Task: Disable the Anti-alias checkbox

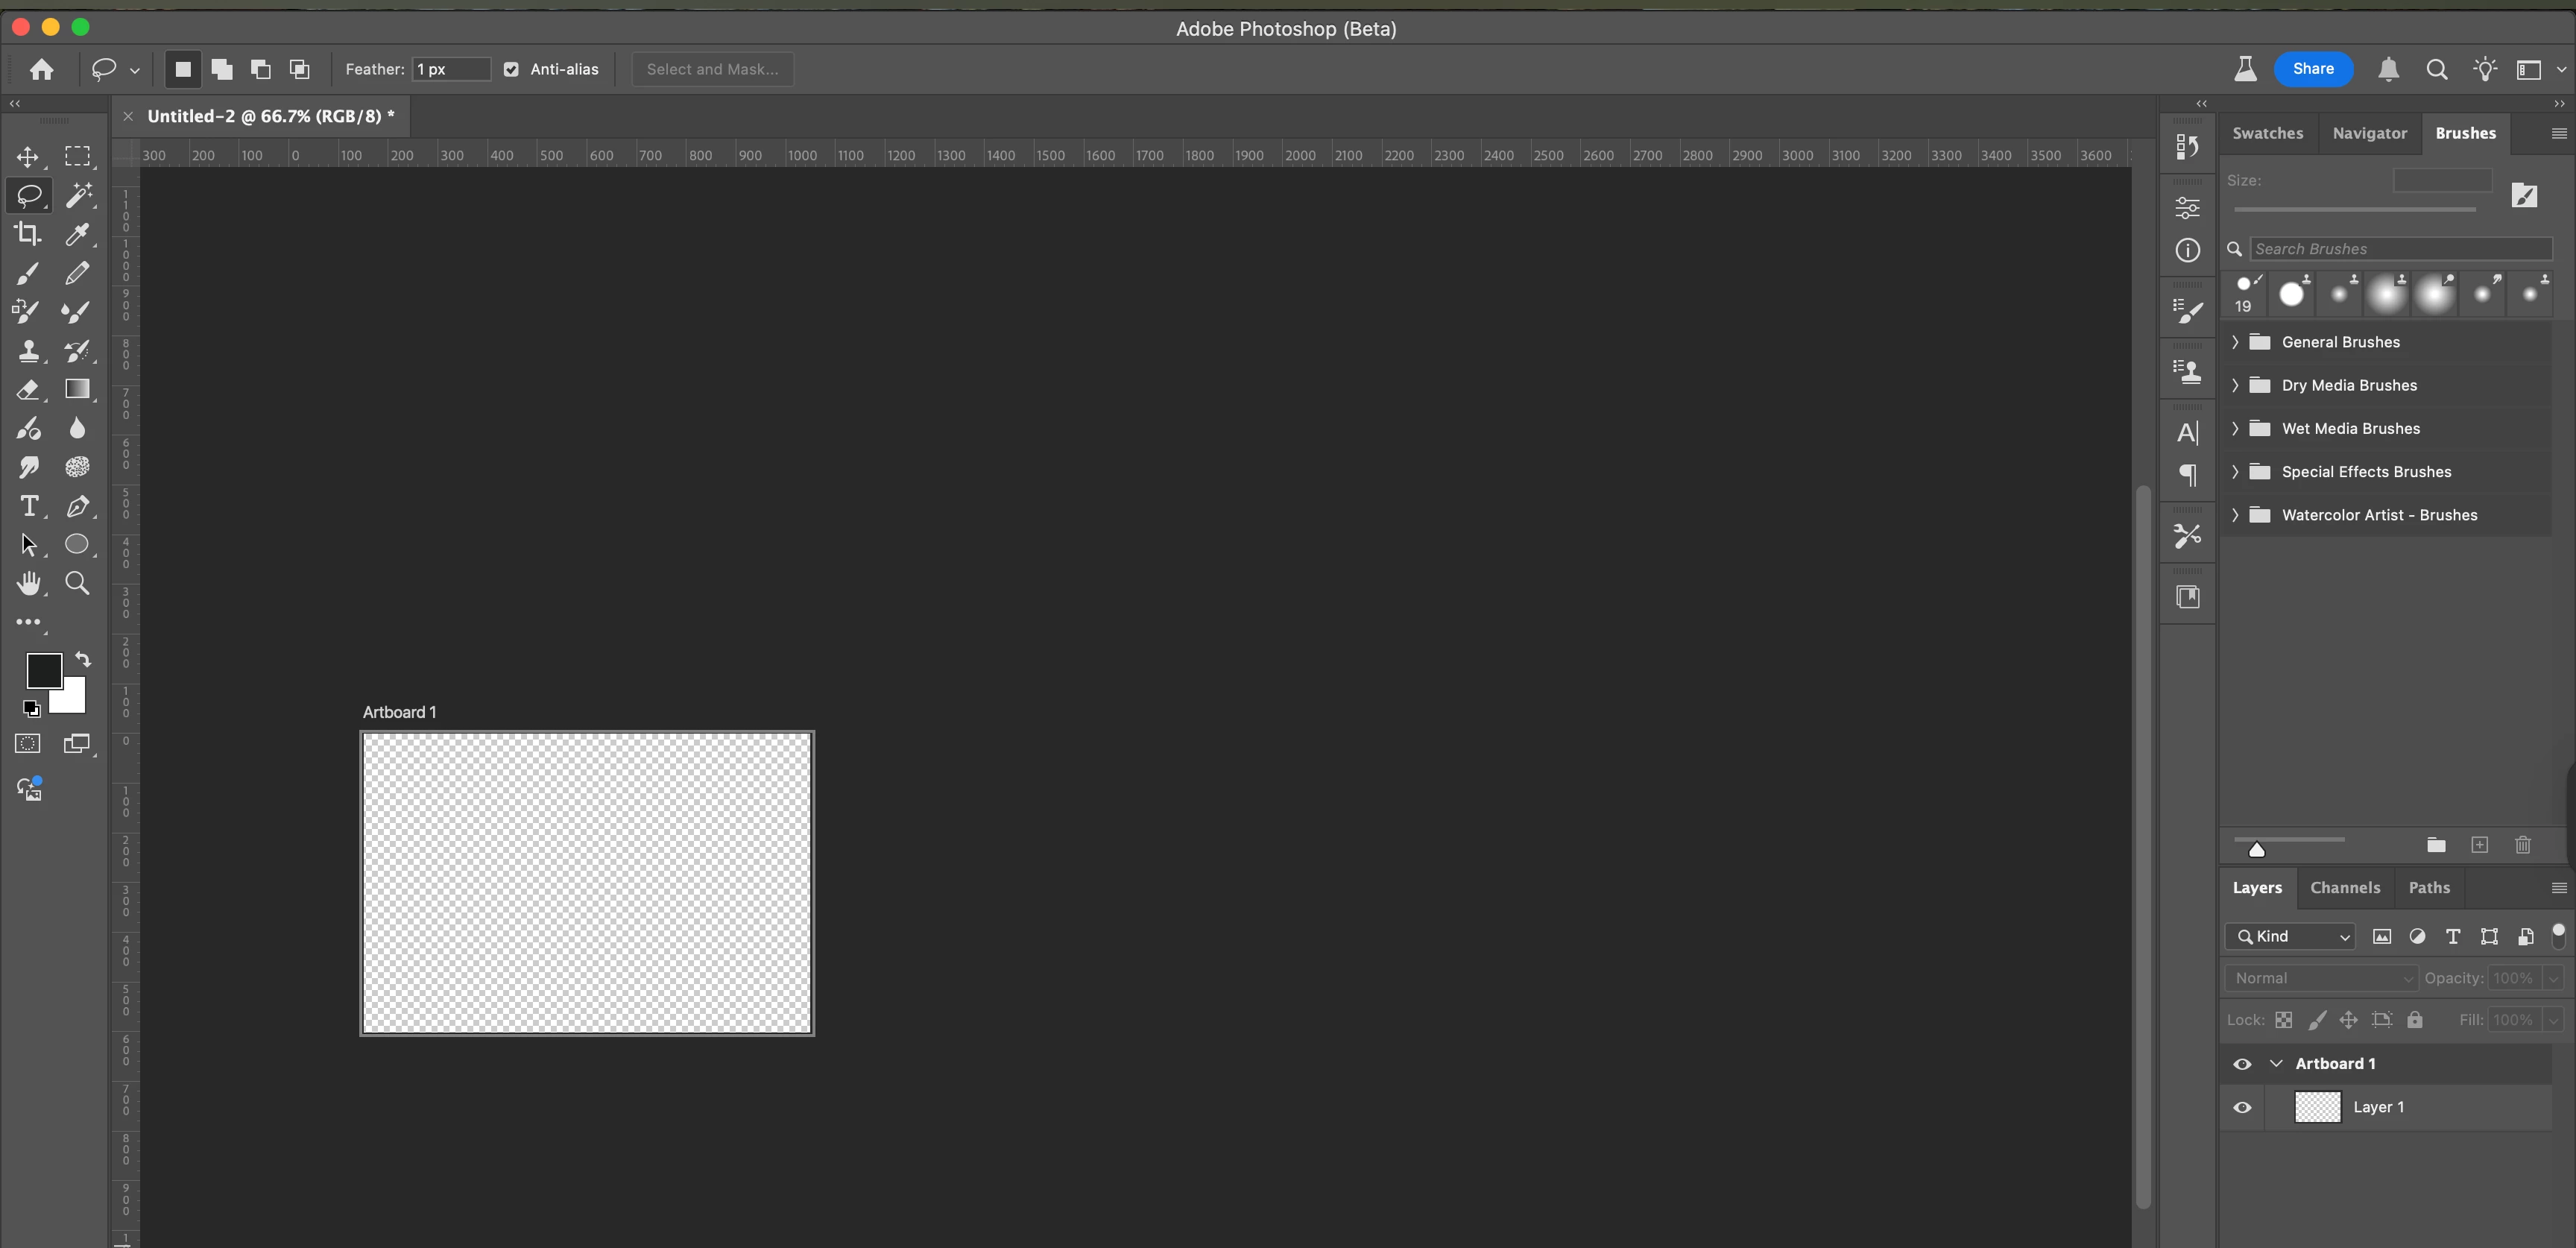Action: point(511,69)
